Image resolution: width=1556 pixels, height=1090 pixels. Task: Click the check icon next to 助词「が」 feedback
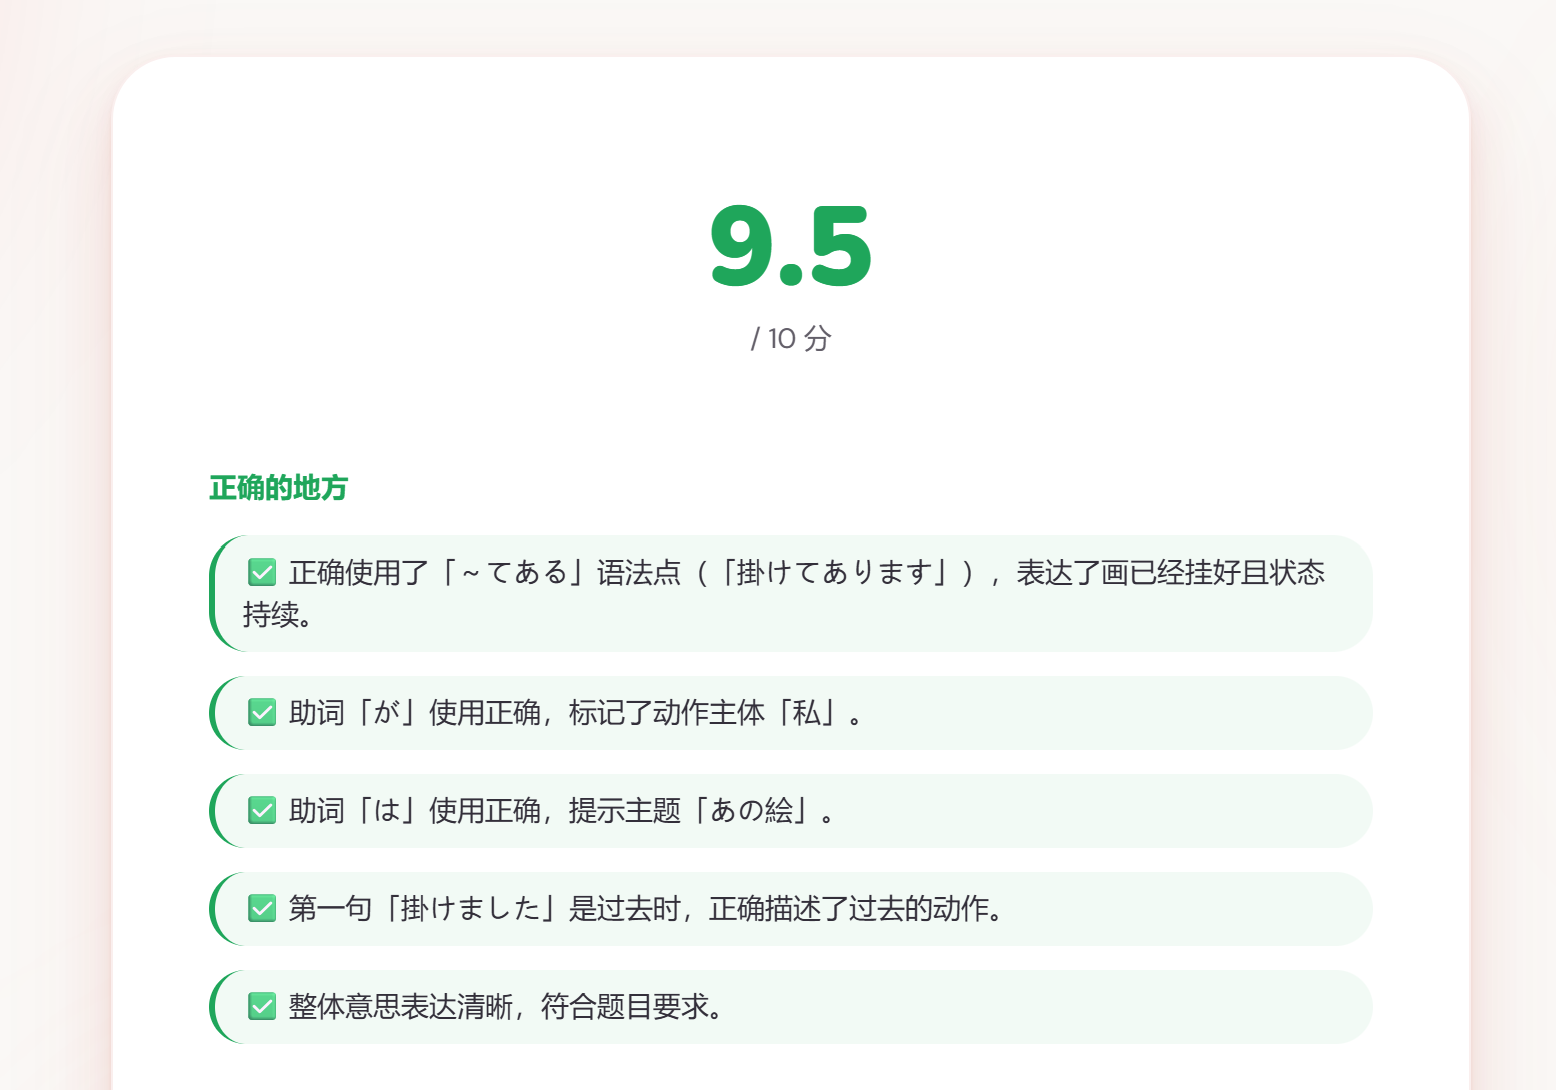pos(262,712)
